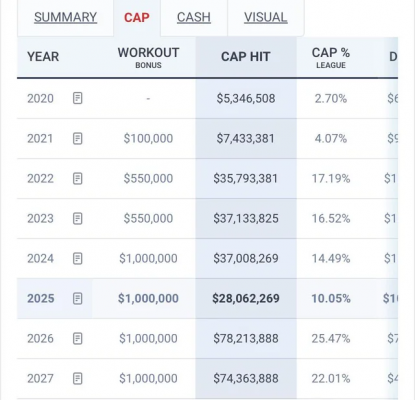The image size is (415, 400).
Task: Select the 17.19% cap percentage for 2022
Action: pyautogui.click(x=331, y=178)
